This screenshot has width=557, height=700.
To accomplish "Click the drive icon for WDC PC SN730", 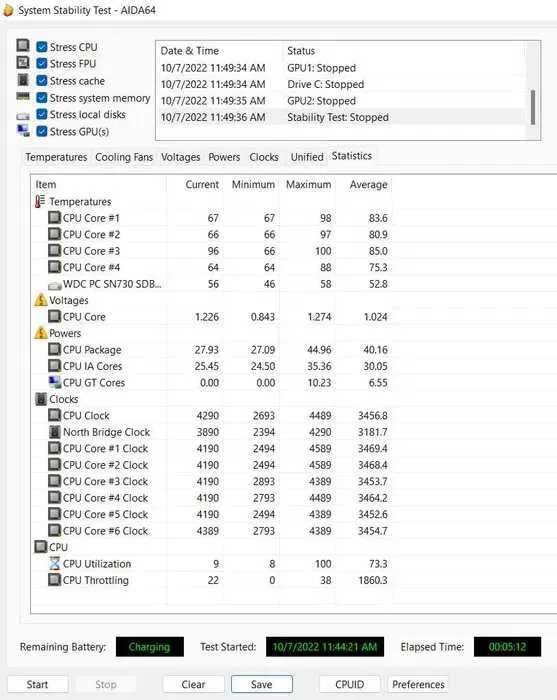I will click(54, 285).
